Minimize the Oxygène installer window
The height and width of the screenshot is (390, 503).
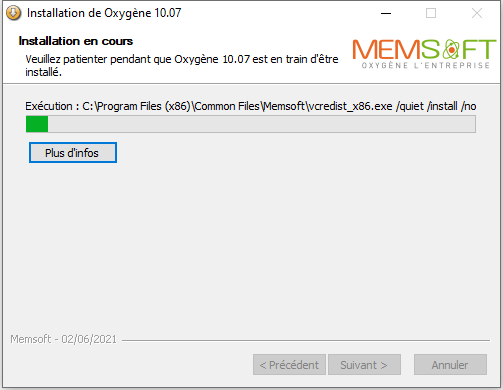tap(386, 13)
